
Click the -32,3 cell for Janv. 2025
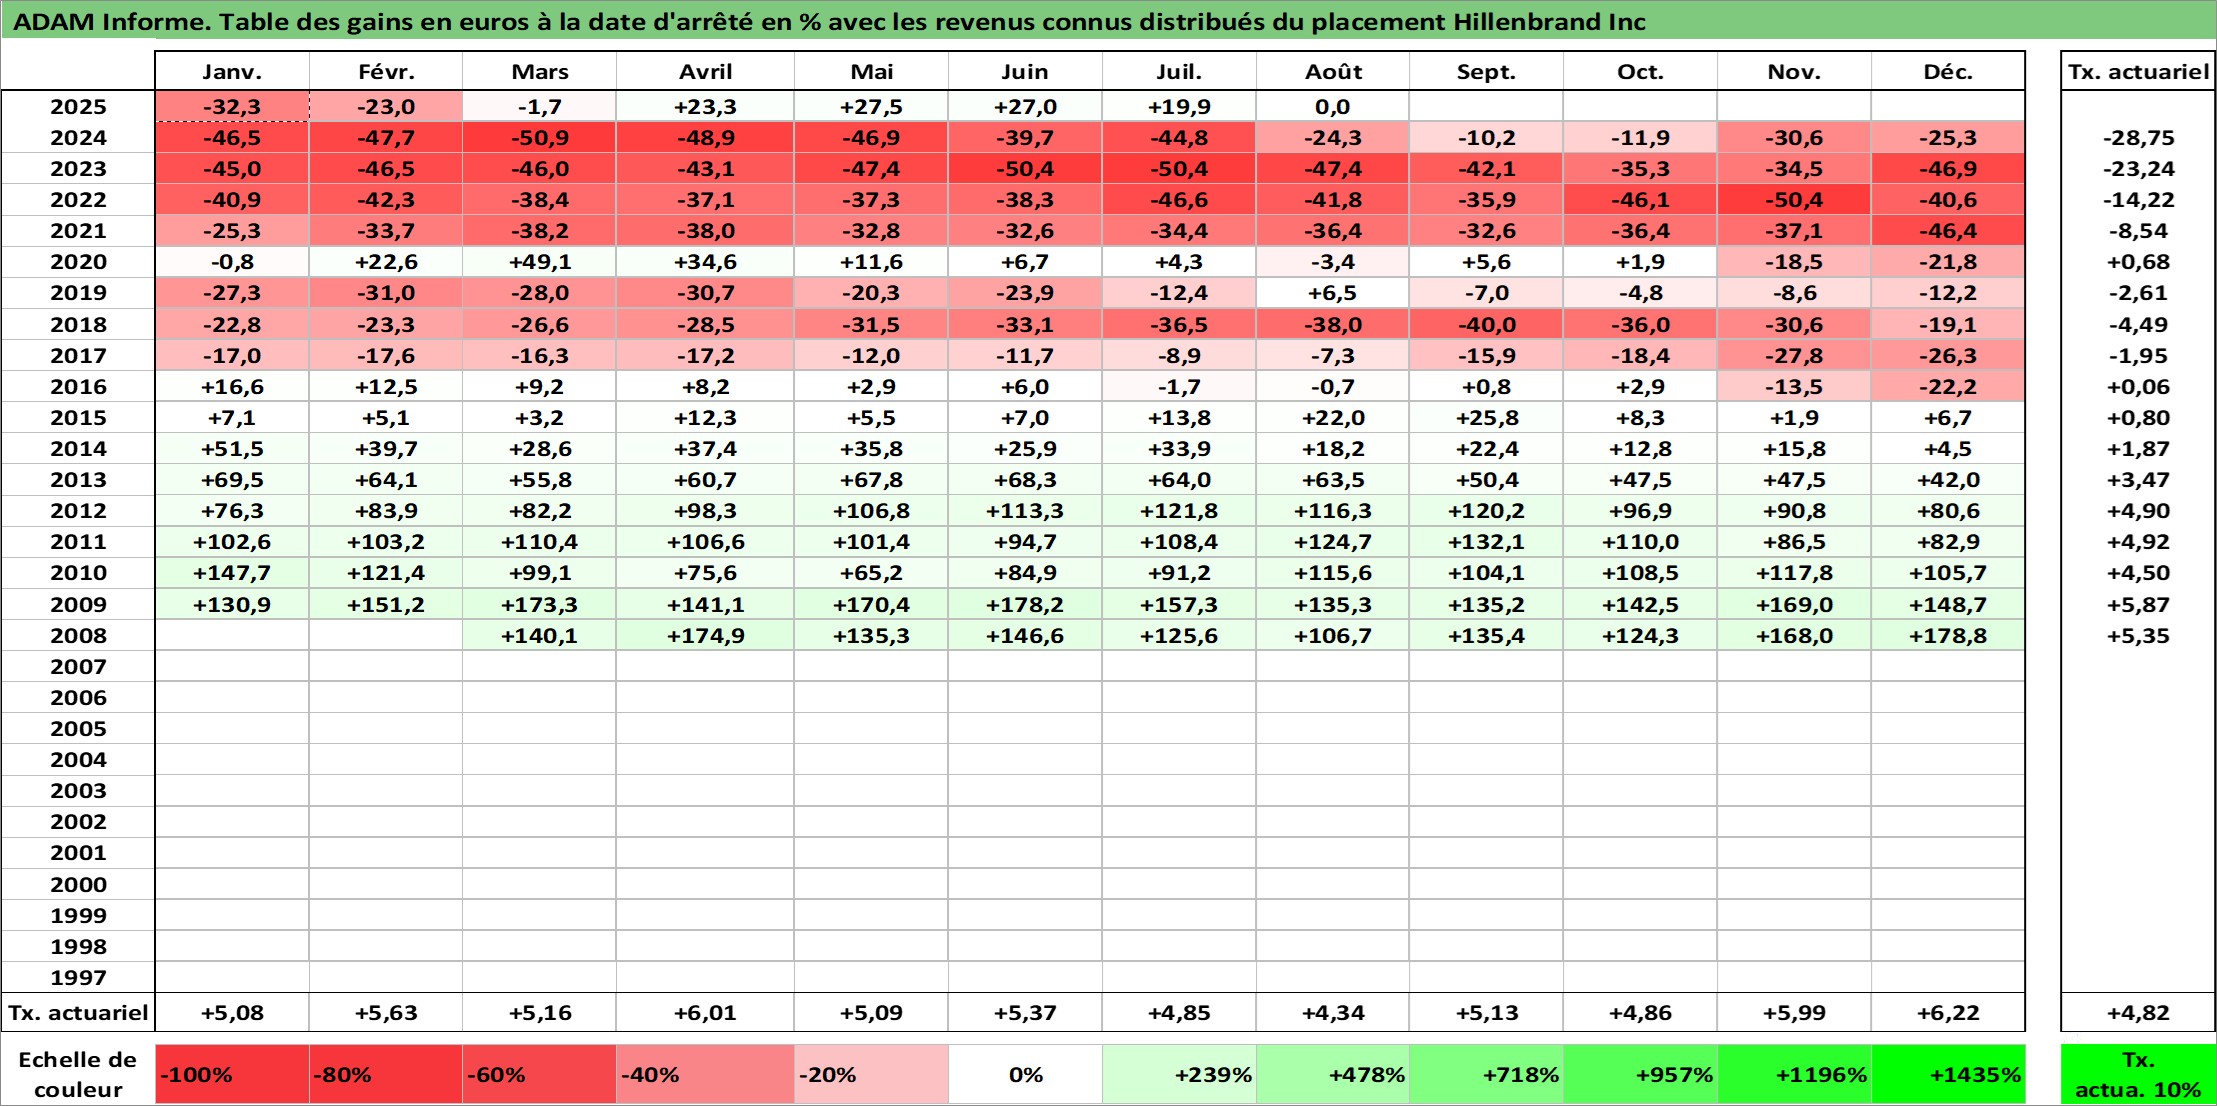click(x=232, y=106)
